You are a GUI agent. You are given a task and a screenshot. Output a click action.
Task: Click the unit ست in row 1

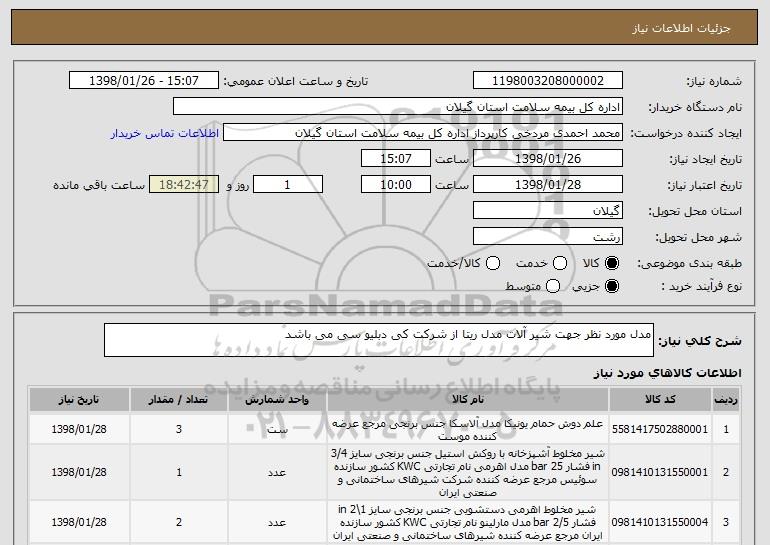[277, 430]
